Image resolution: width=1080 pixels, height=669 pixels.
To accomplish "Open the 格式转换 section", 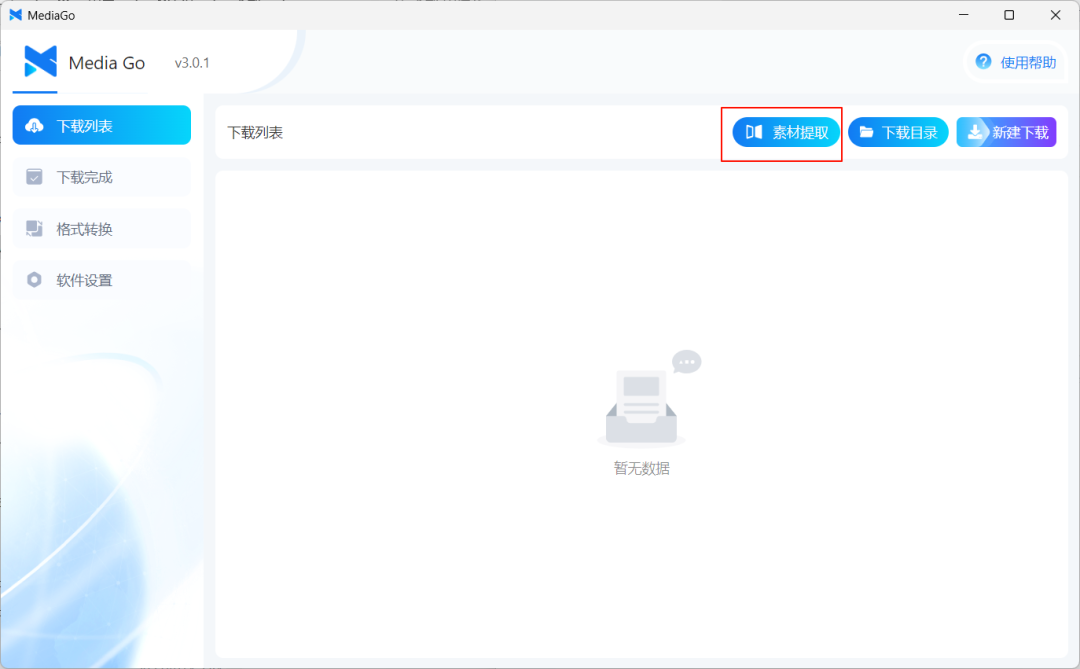I will pos(102,229).
